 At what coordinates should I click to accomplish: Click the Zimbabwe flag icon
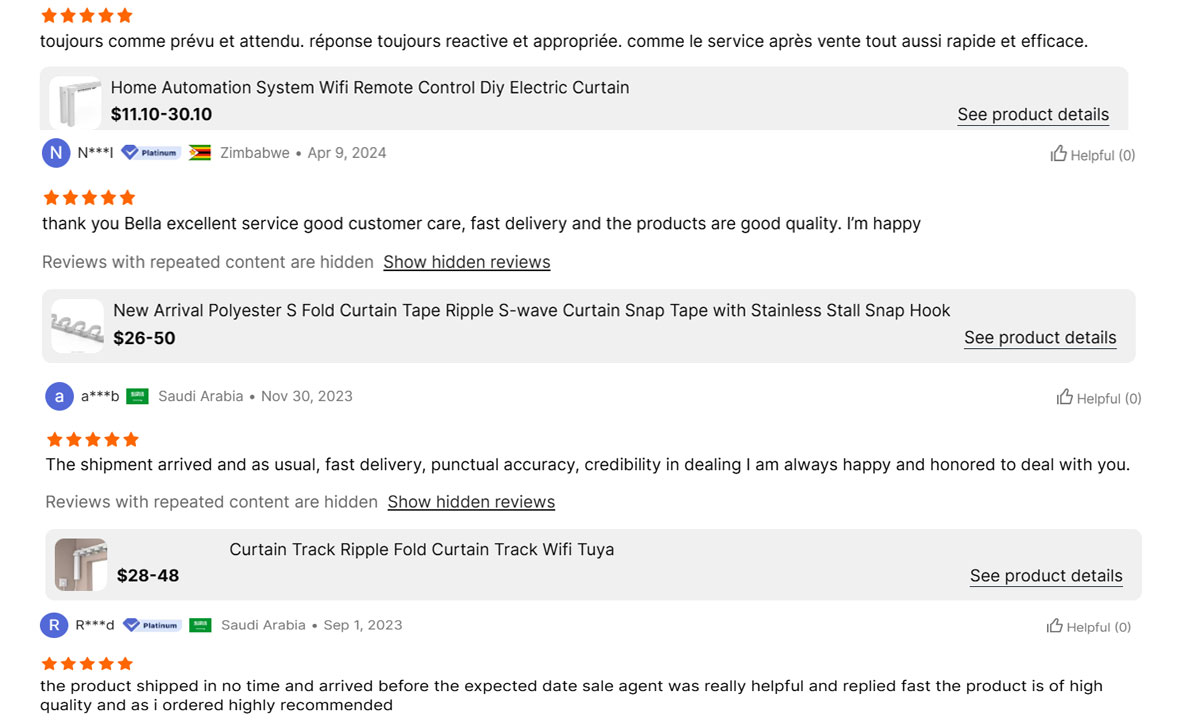(200, 153)
